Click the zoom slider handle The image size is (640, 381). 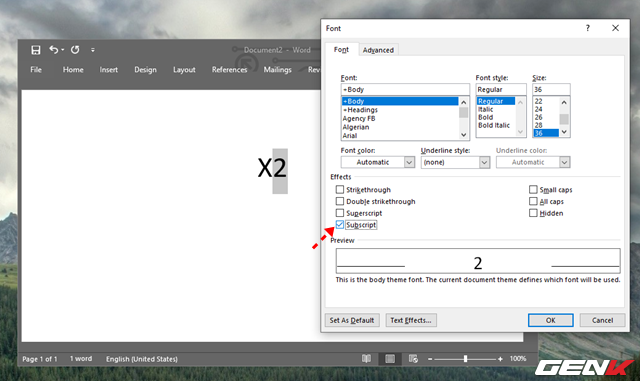coord(465,359)
